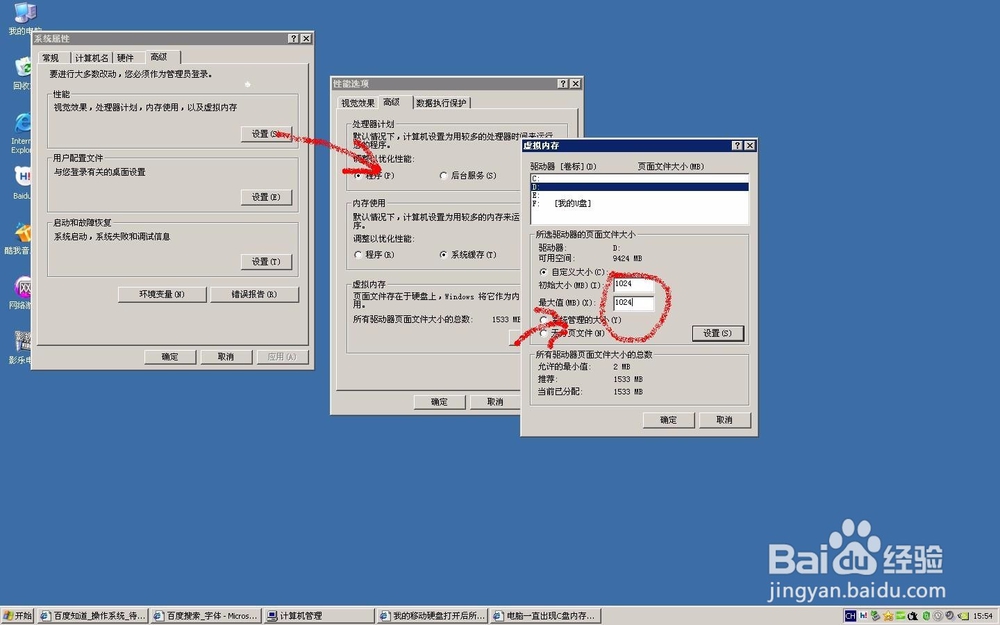Click the Baidu Hi tray icon
Screen dimensions: 1000x625
click(864, 615)
